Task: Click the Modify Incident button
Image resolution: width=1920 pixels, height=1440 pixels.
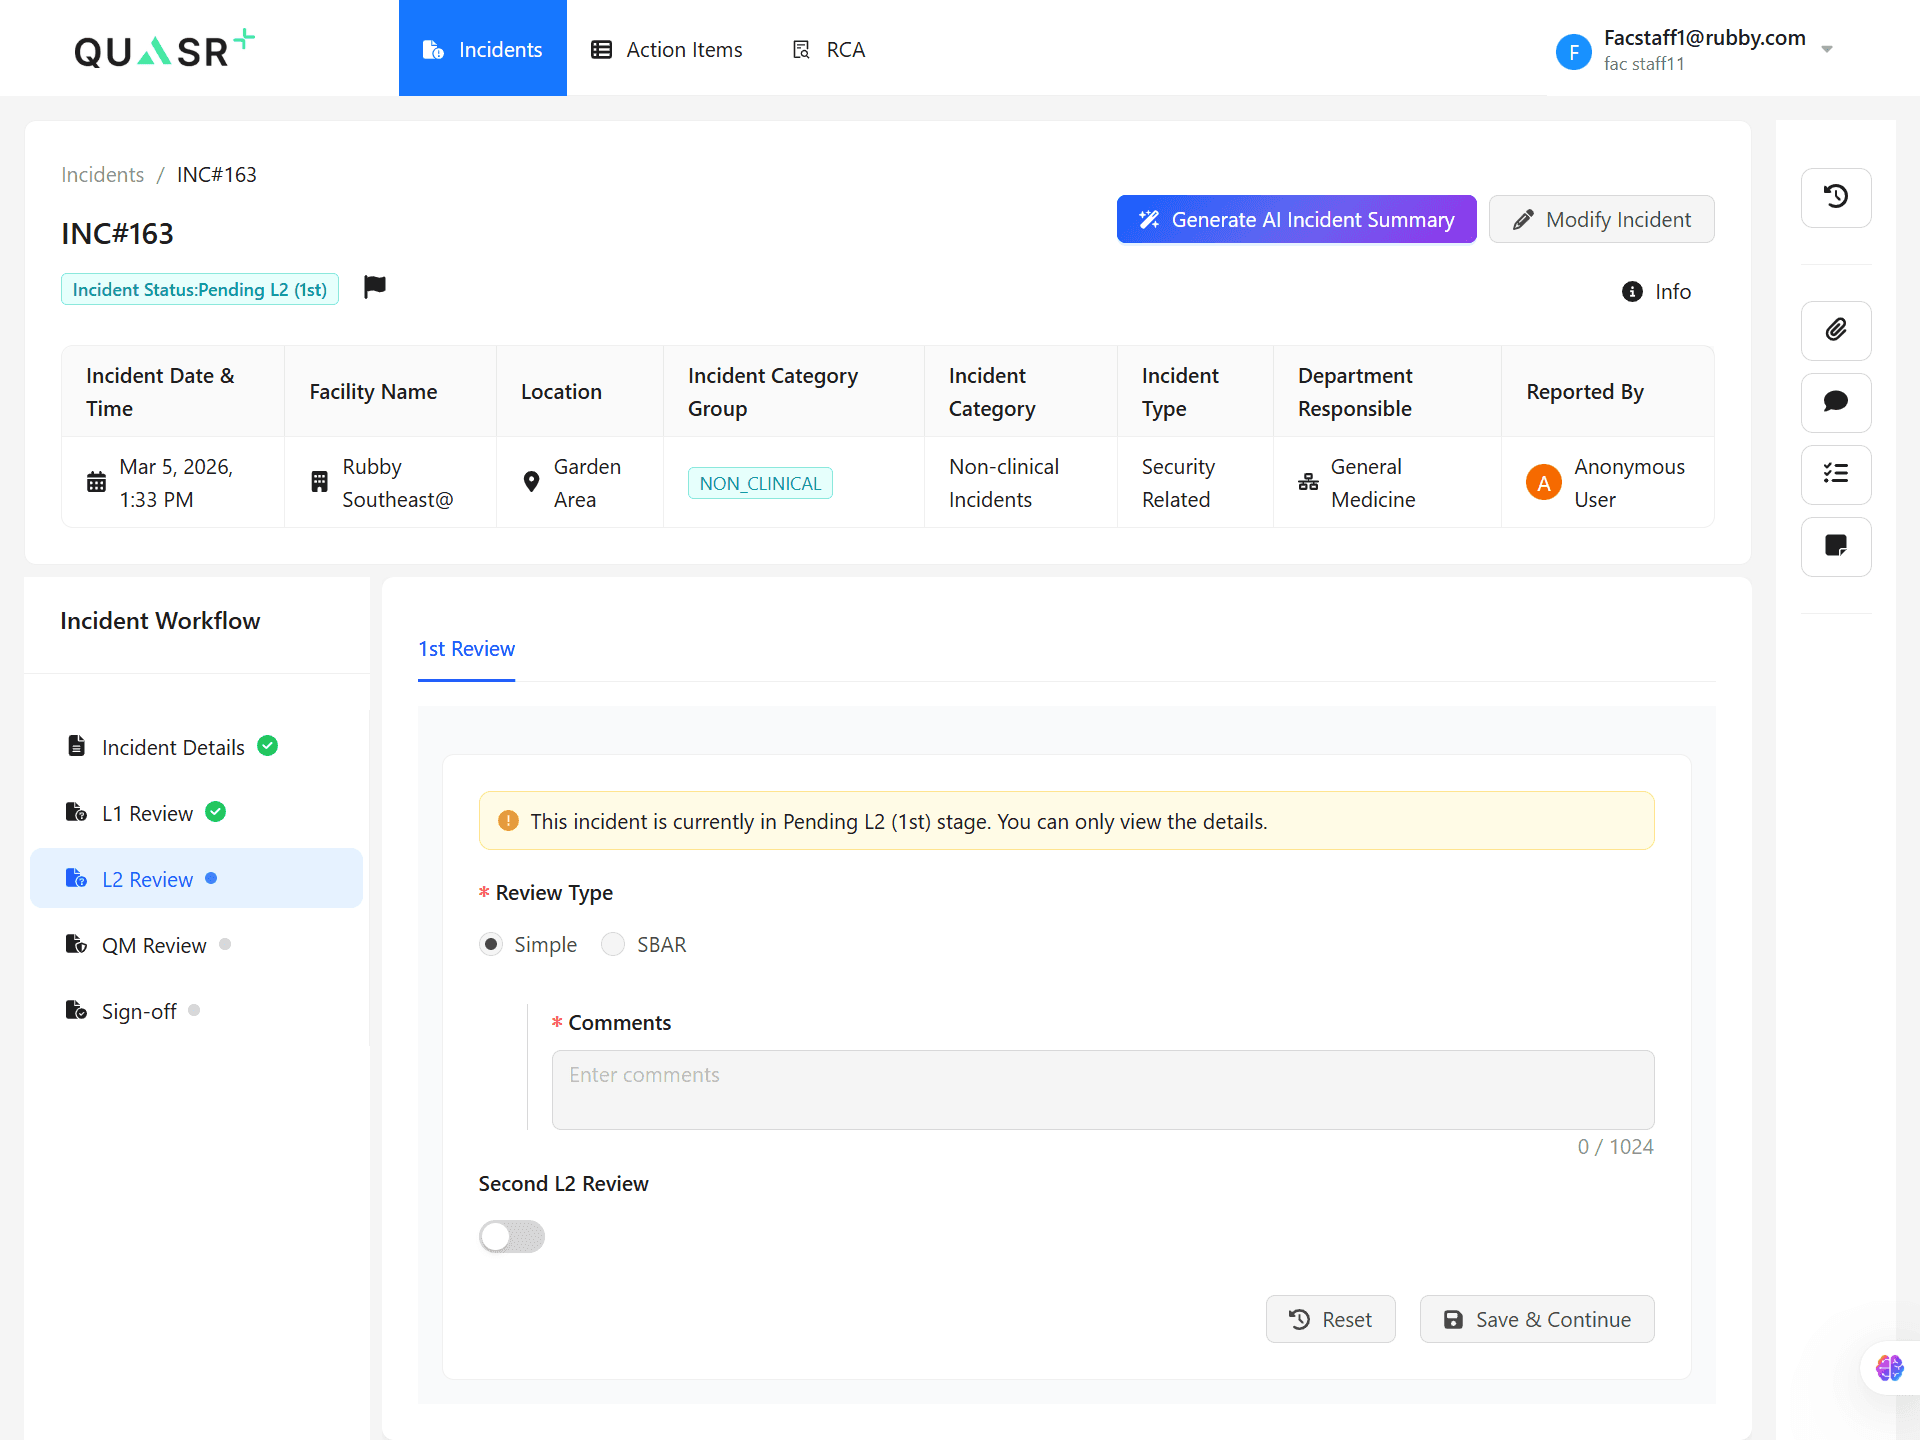Action: 1601,219
